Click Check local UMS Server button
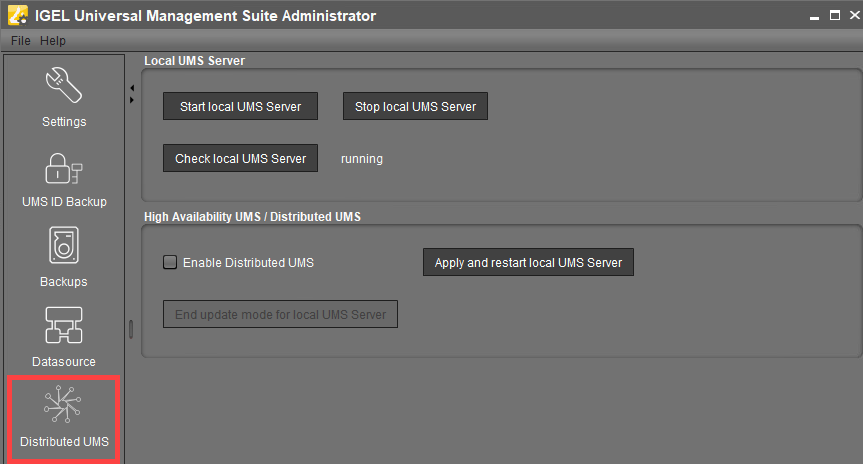The height and width of the screenshot is (464, 863). pos(240,158)
